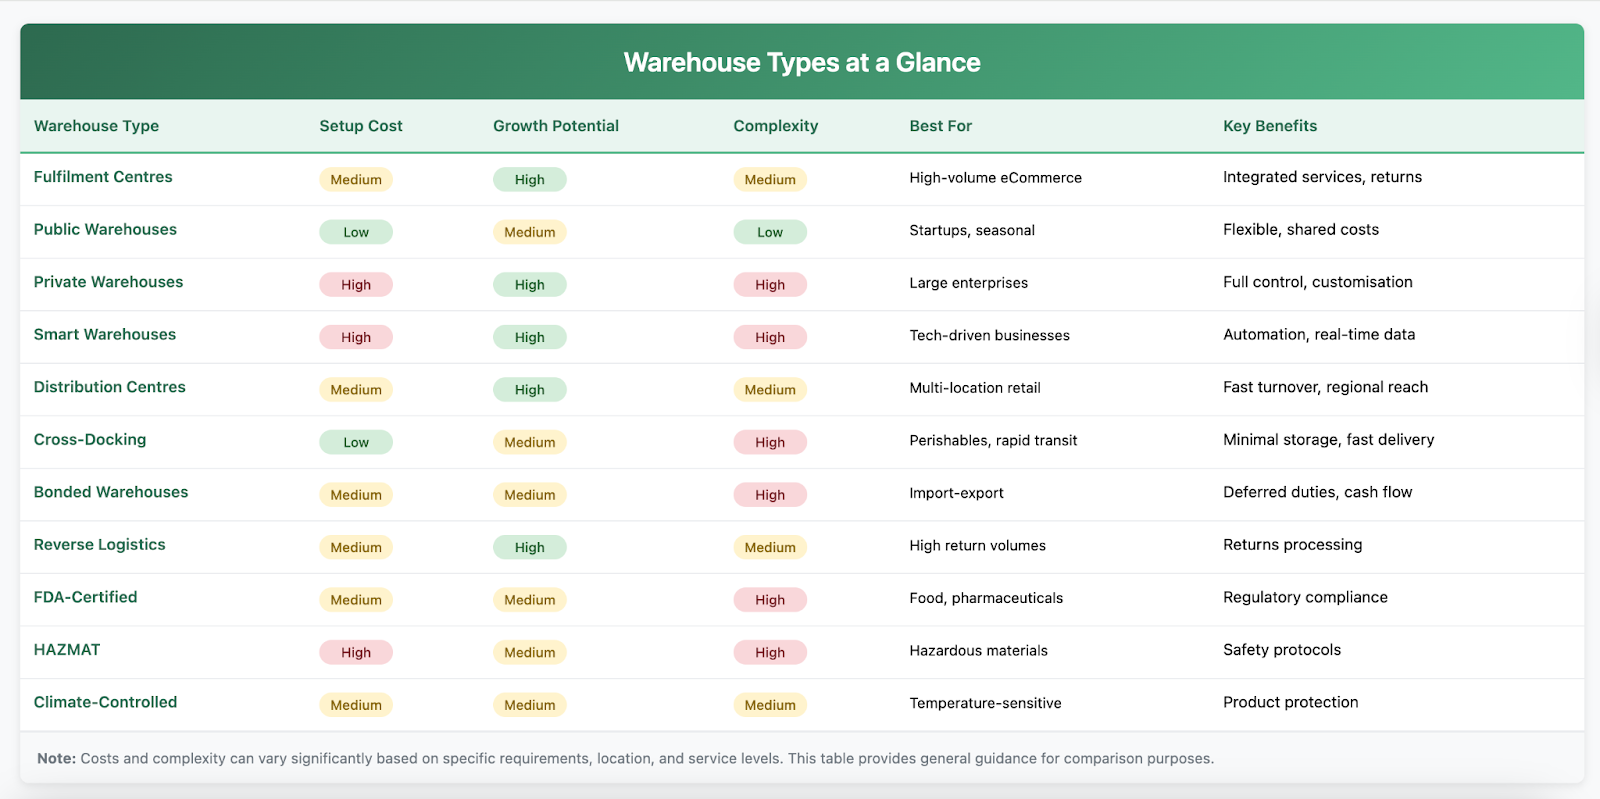Click the Setup Cost column header
1600x799 pixels.
[x=361, y=126]
